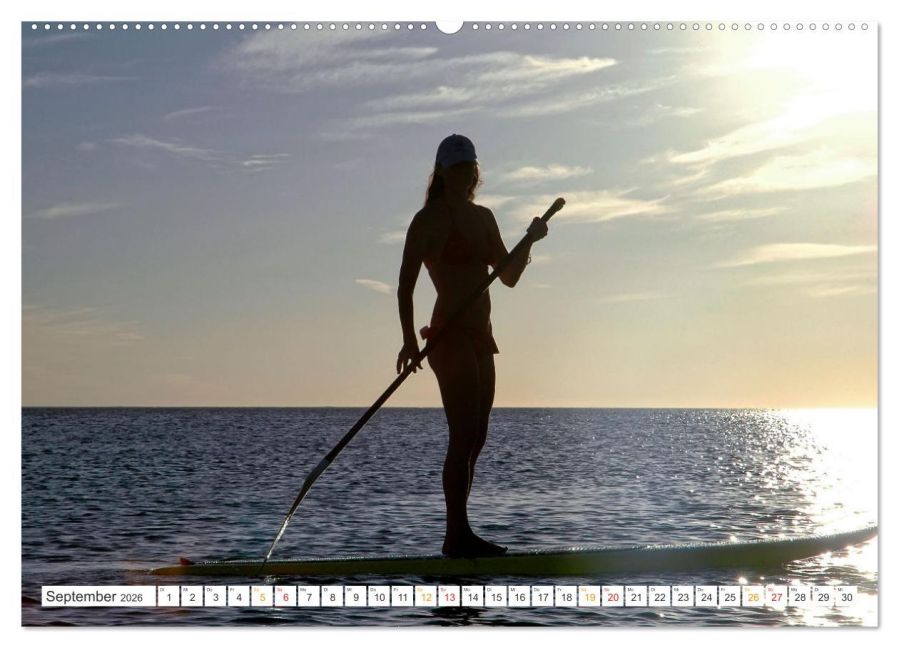
Task: Select Saturday 12 date box
Action: click(426, 596)
